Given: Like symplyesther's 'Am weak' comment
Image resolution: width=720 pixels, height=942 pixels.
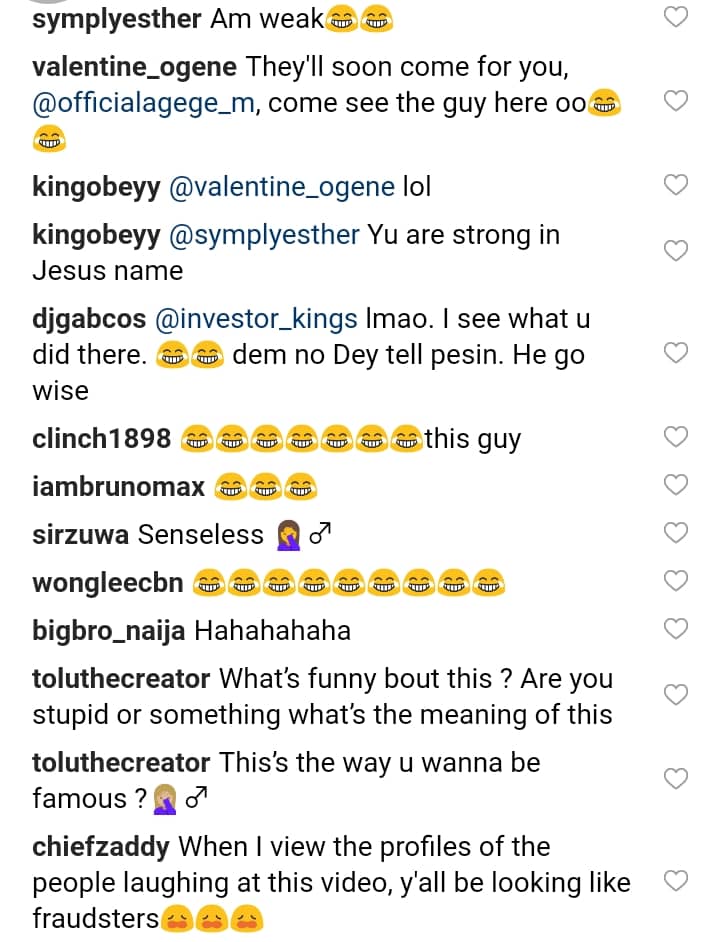Looking at the screenshot, I should click(677, 18).
